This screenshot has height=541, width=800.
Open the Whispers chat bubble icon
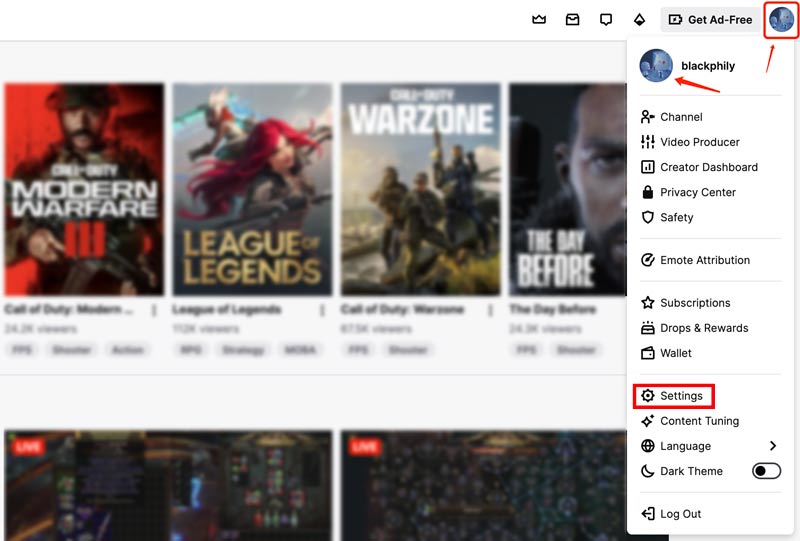coord(606,19)
